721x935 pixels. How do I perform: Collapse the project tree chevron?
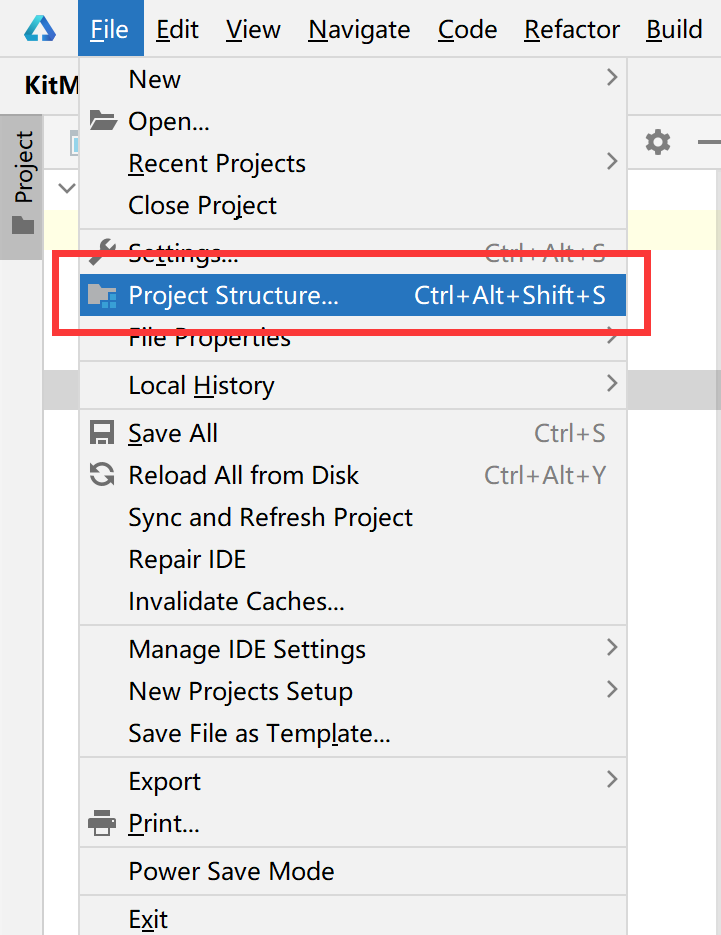click(67, 188)
